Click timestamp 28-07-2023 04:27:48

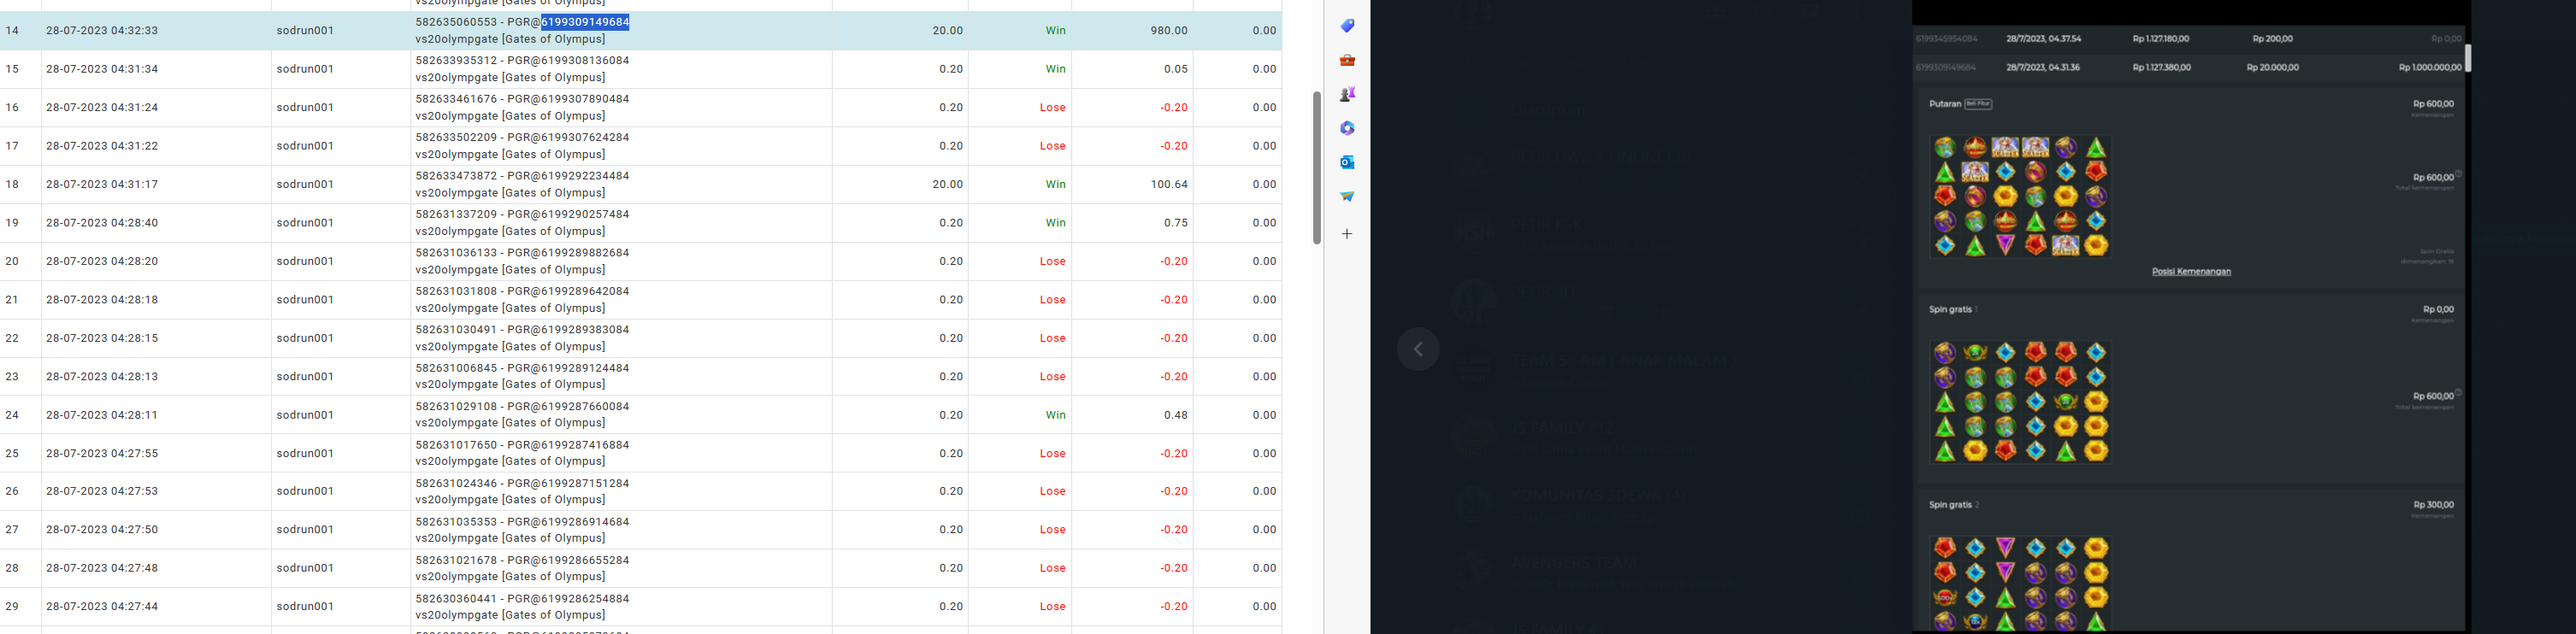pos(102,568)
